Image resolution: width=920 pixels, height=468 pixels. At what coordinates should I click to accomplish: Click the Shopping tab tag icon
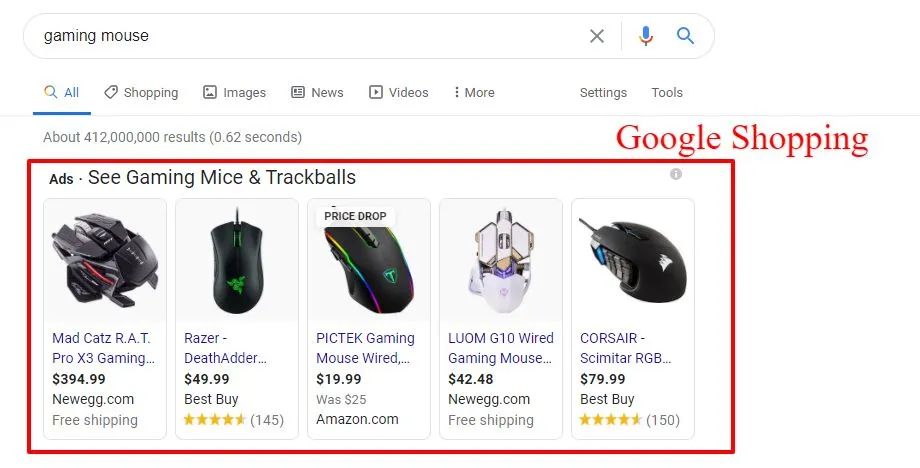click(x=111, y=92)
